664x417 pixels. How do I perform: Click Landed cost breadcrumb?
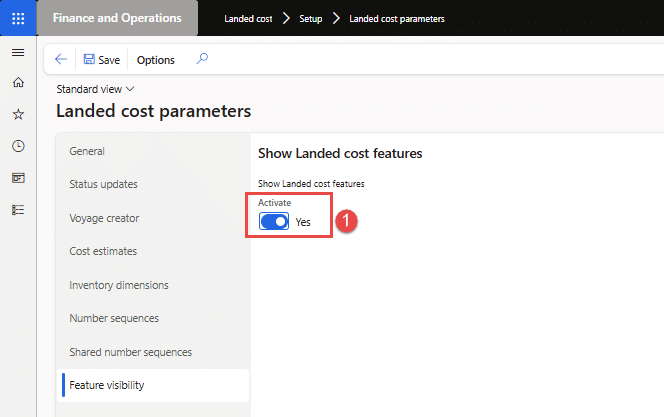point(249,19)
